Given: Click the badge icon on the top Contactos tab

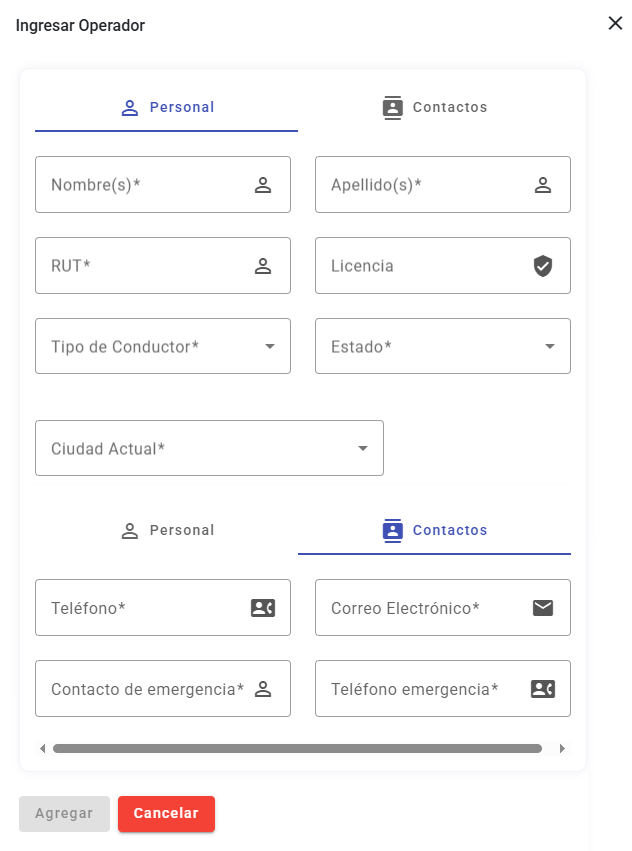Looking at the screenshot, I should [392, 107].
